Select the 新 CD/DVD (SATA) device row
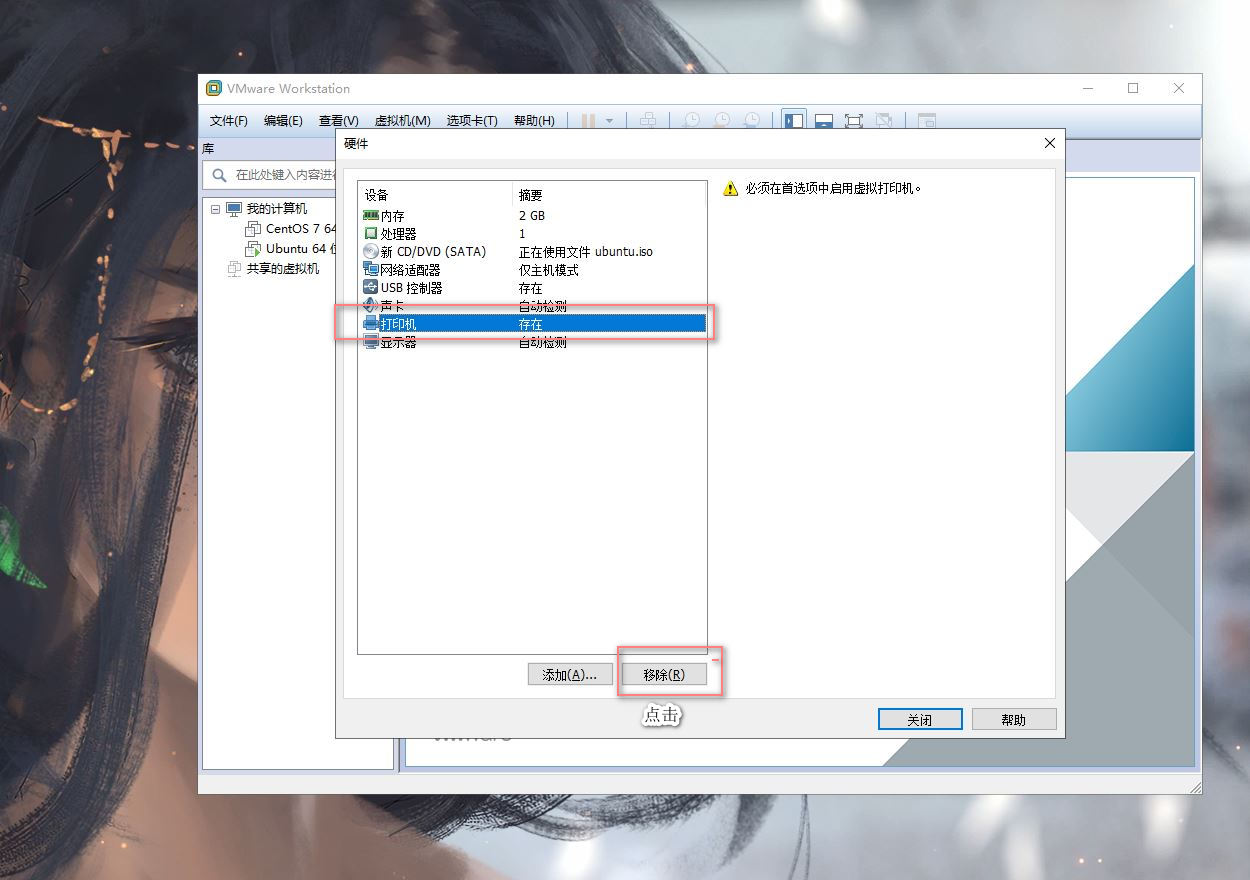This screenshot has height=880, width=1250. click(533, 252)
